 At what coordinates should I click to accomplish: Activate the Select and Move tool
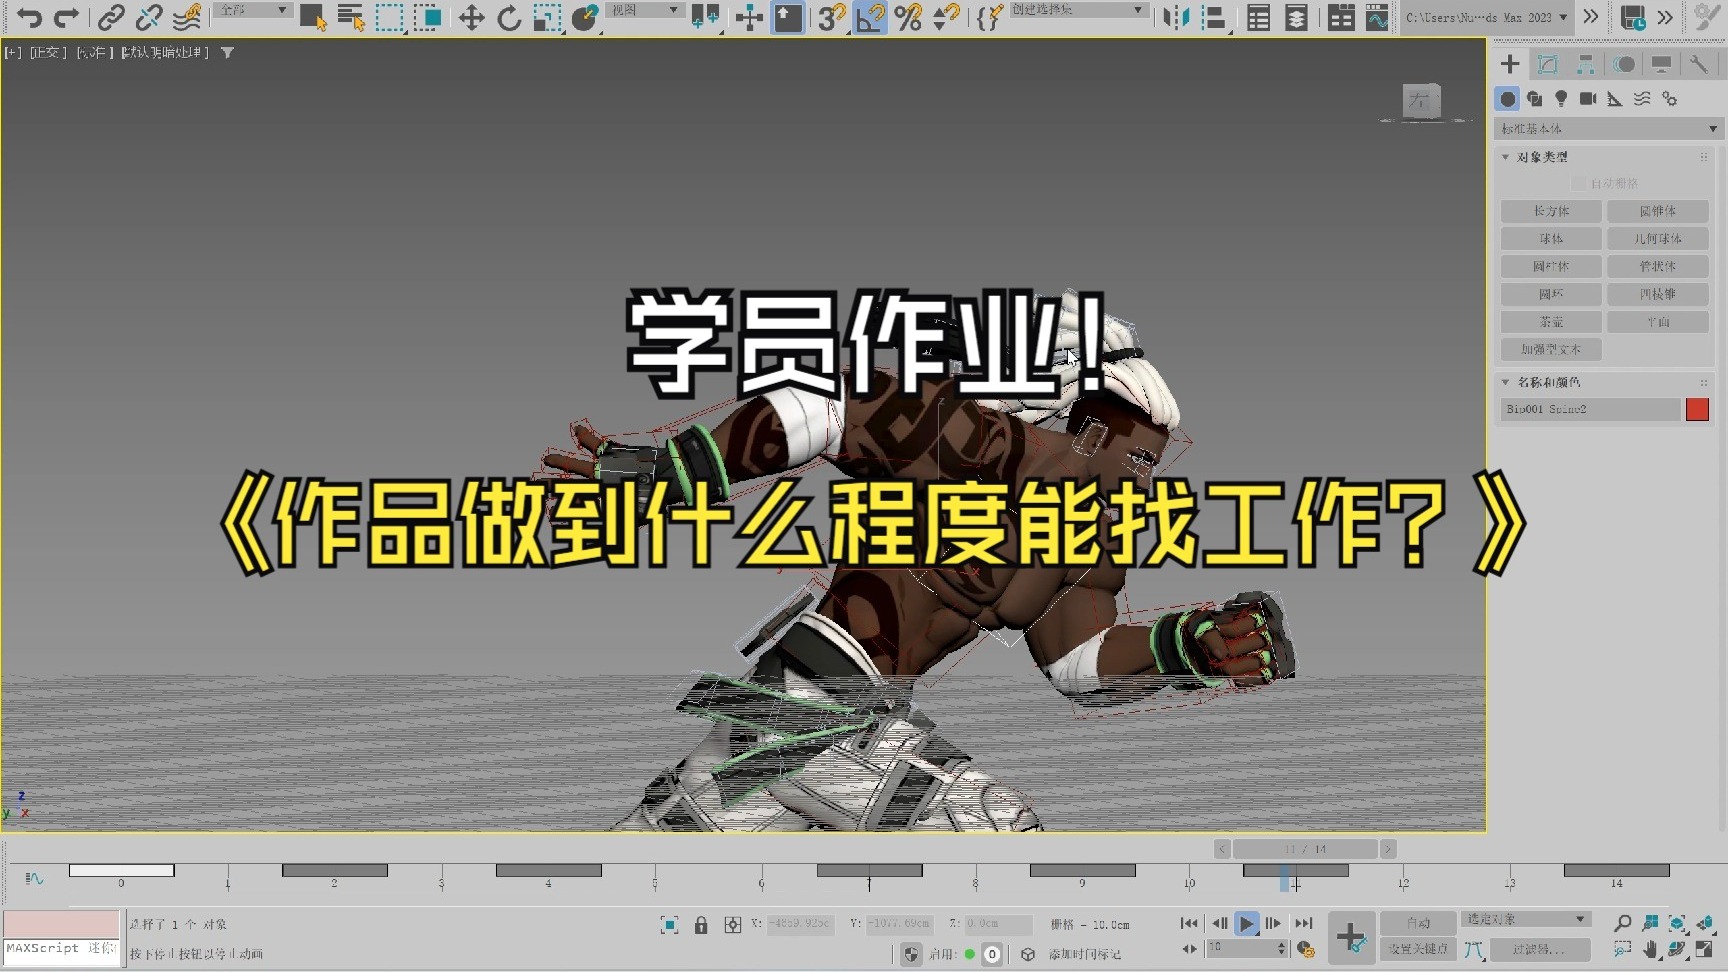pos(471,17)
